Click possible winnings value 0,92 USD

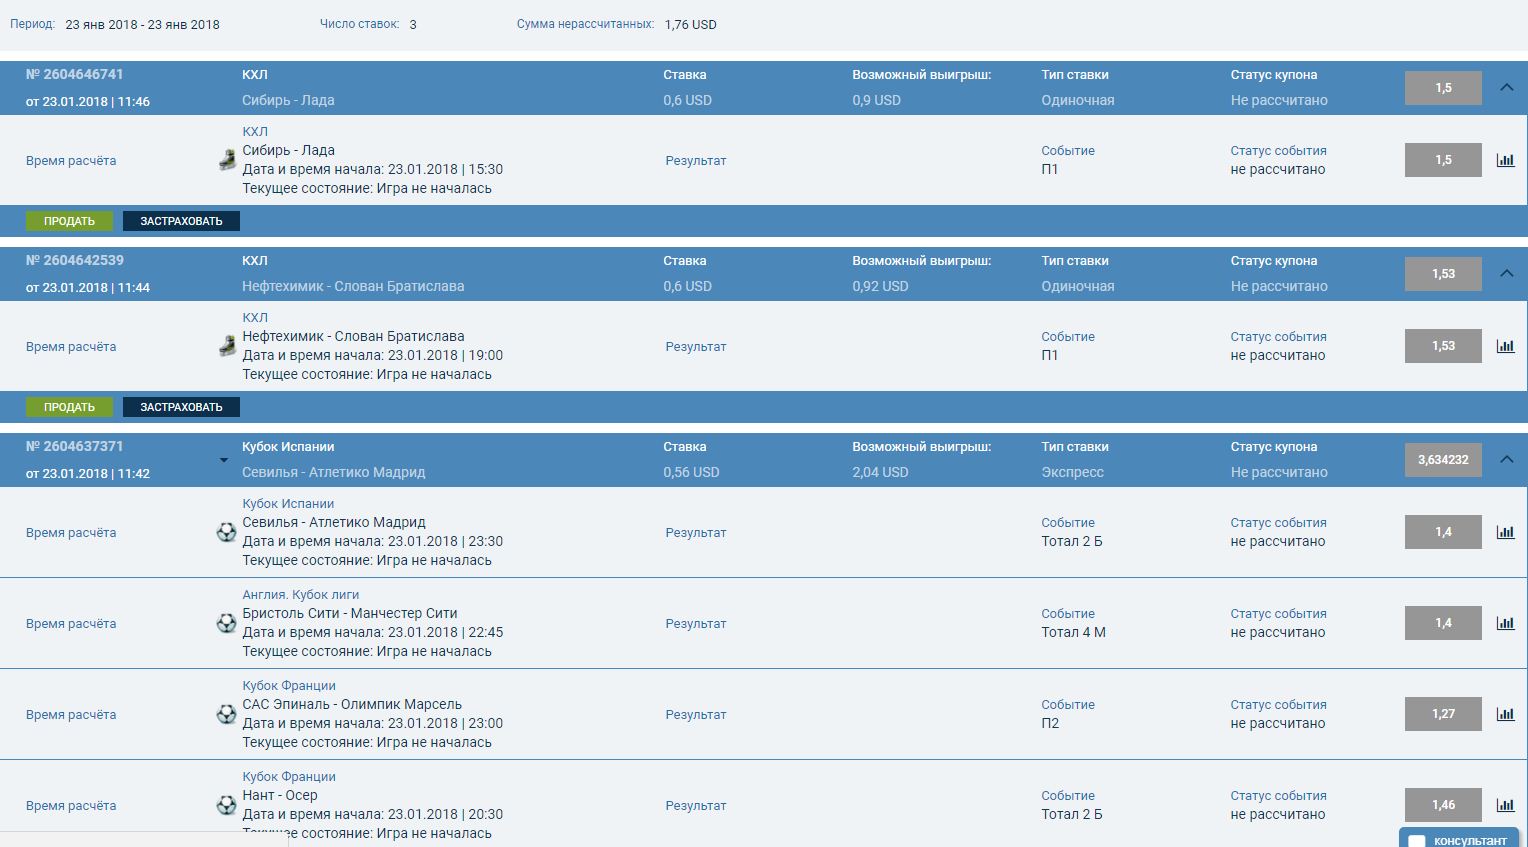(880, 286)
